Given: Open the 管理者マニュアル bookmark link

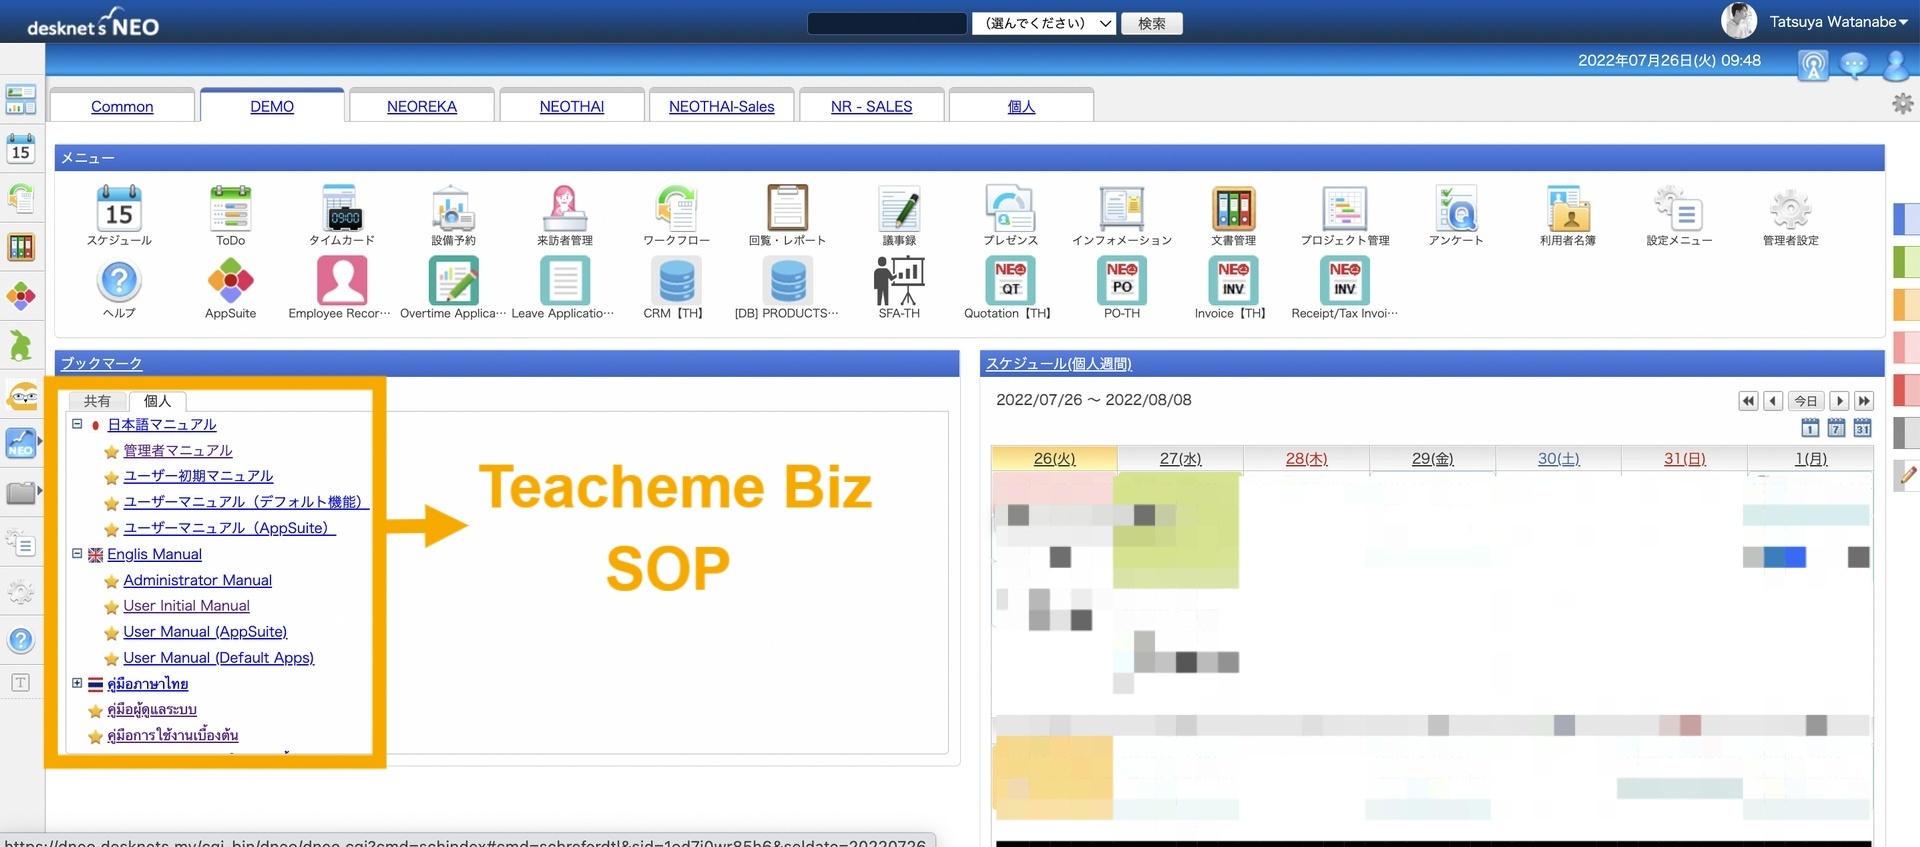Looking at the screenshot, I should 178,450.
